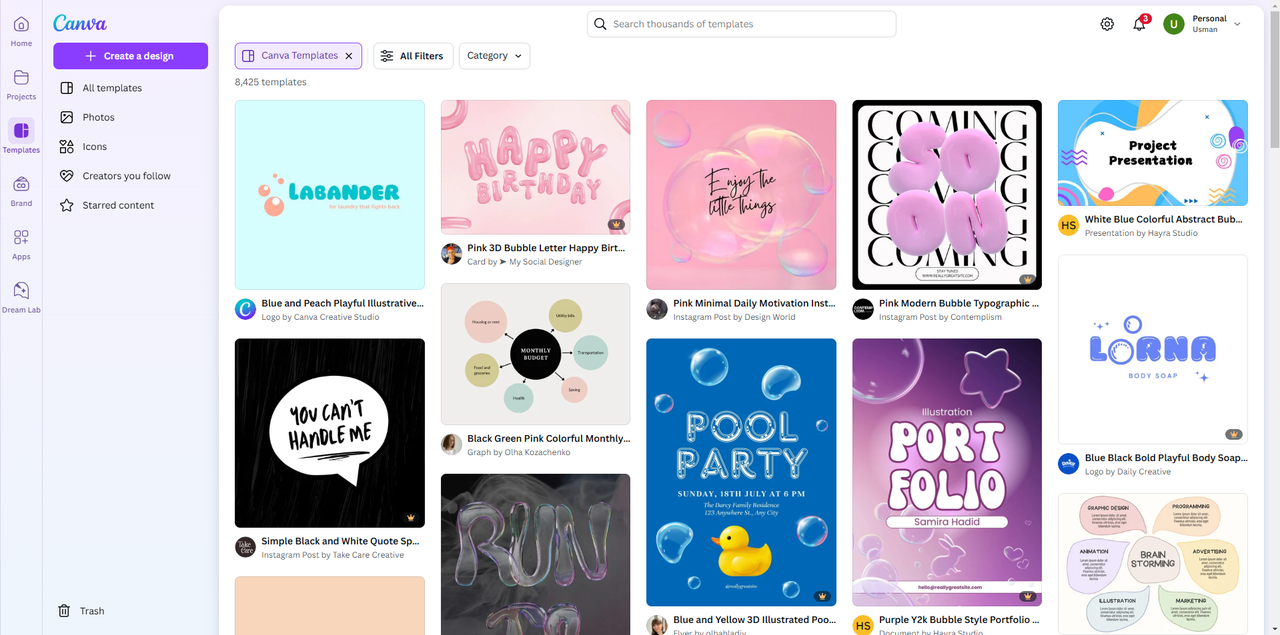Click Pink Minimal Daily Motivation title
1280x635 pixels.
[754, 303]
